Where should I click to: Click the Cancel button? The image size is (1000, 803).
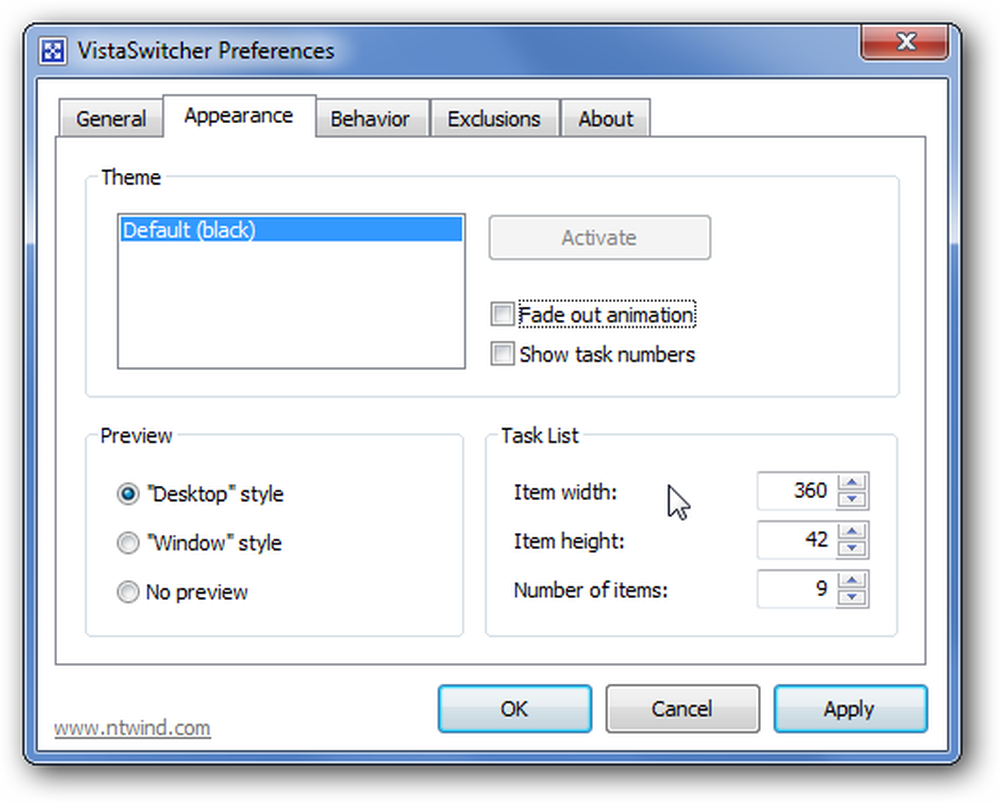point(682,709)
